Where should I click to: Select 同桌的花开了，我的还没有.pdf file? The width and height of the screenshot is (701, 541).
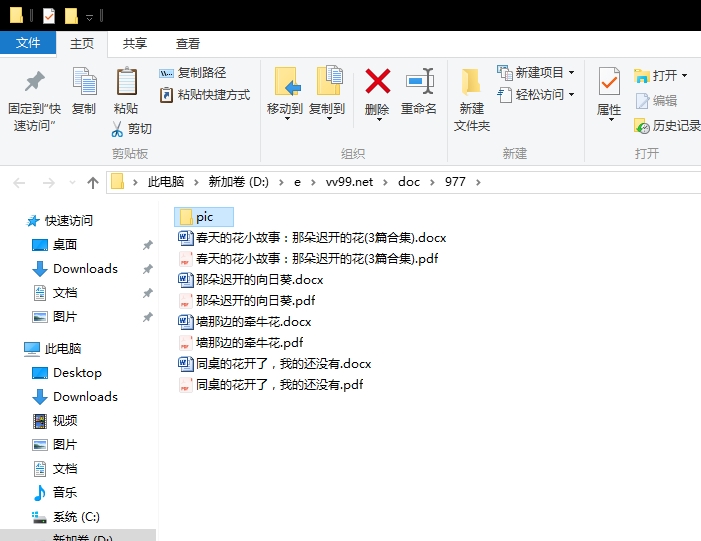coord(270,385)
